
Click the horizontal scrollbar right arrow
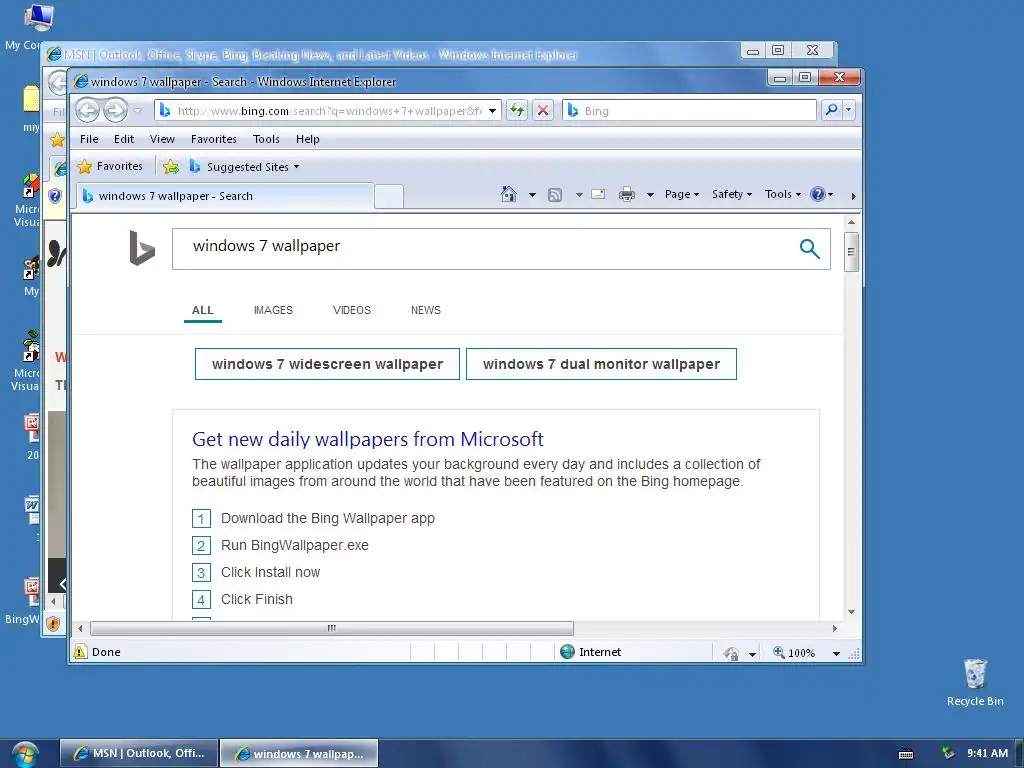(835, 628)
